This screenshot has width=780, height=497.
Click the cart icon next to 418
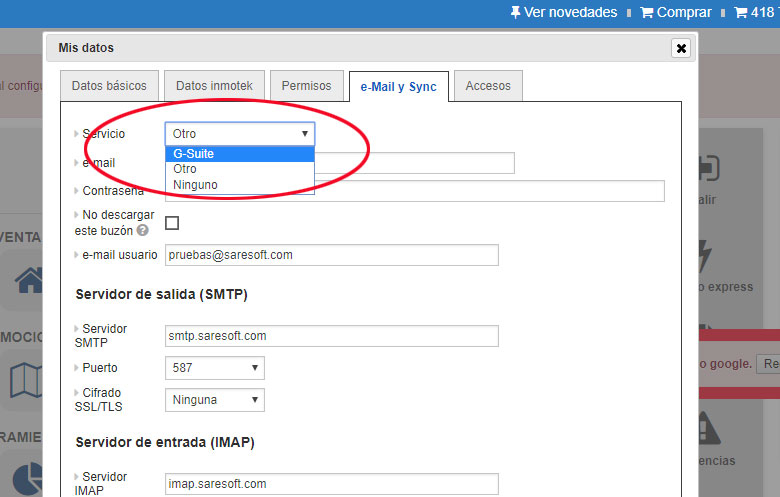(x=741, y=12)
